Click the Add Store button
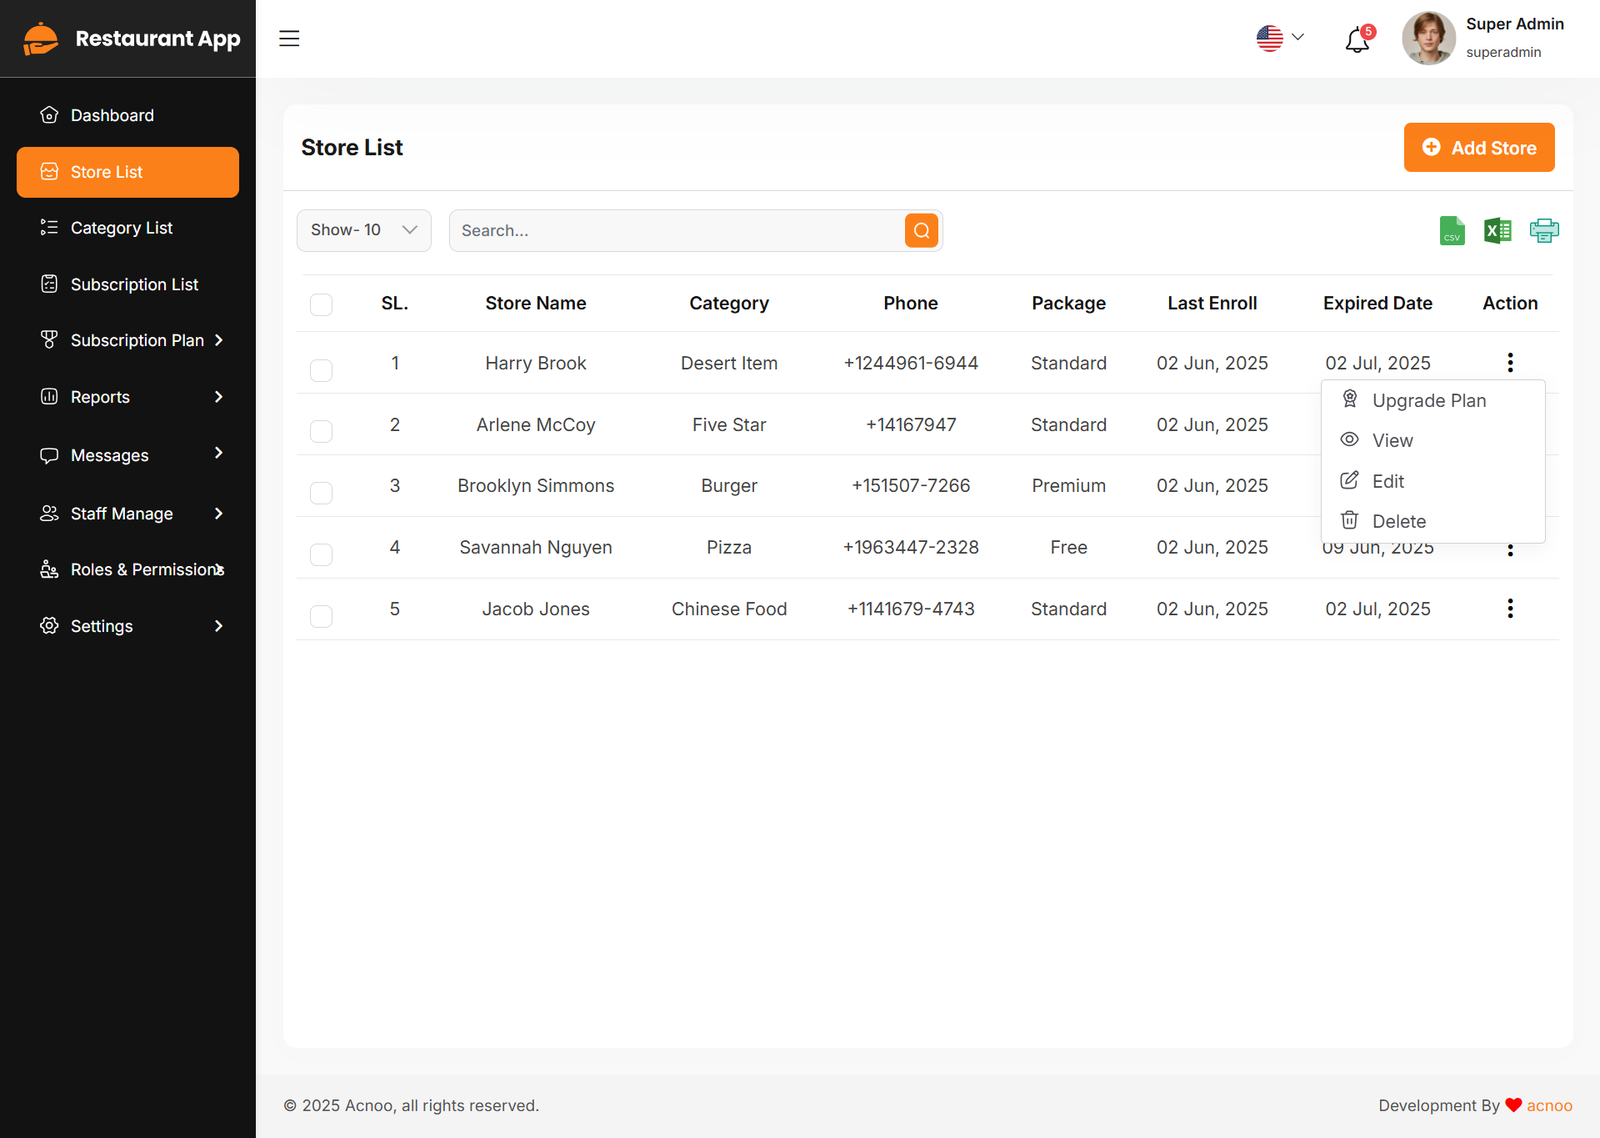 point(1478,148)
